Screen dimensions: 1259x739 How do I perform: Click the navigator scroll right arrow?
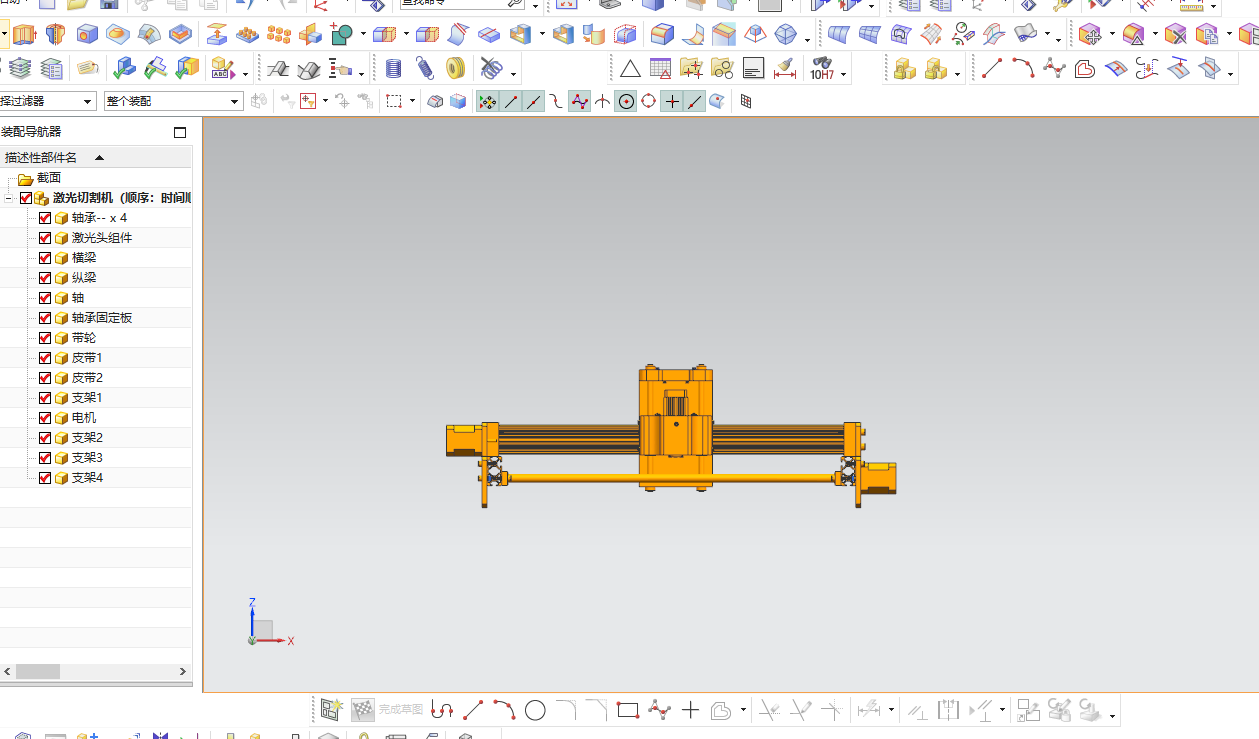pyautogui.click(x=183, y=672)
